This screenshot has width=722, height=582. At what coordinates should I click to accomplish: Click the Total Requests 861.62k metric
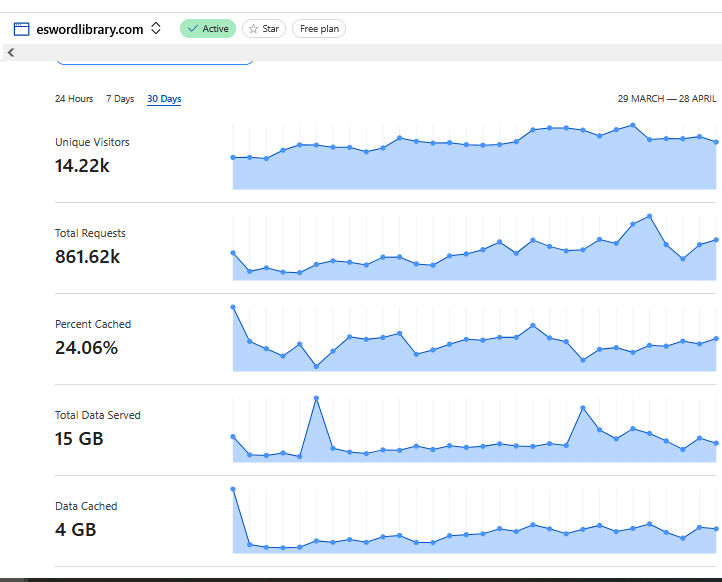[x=90, y=246]
